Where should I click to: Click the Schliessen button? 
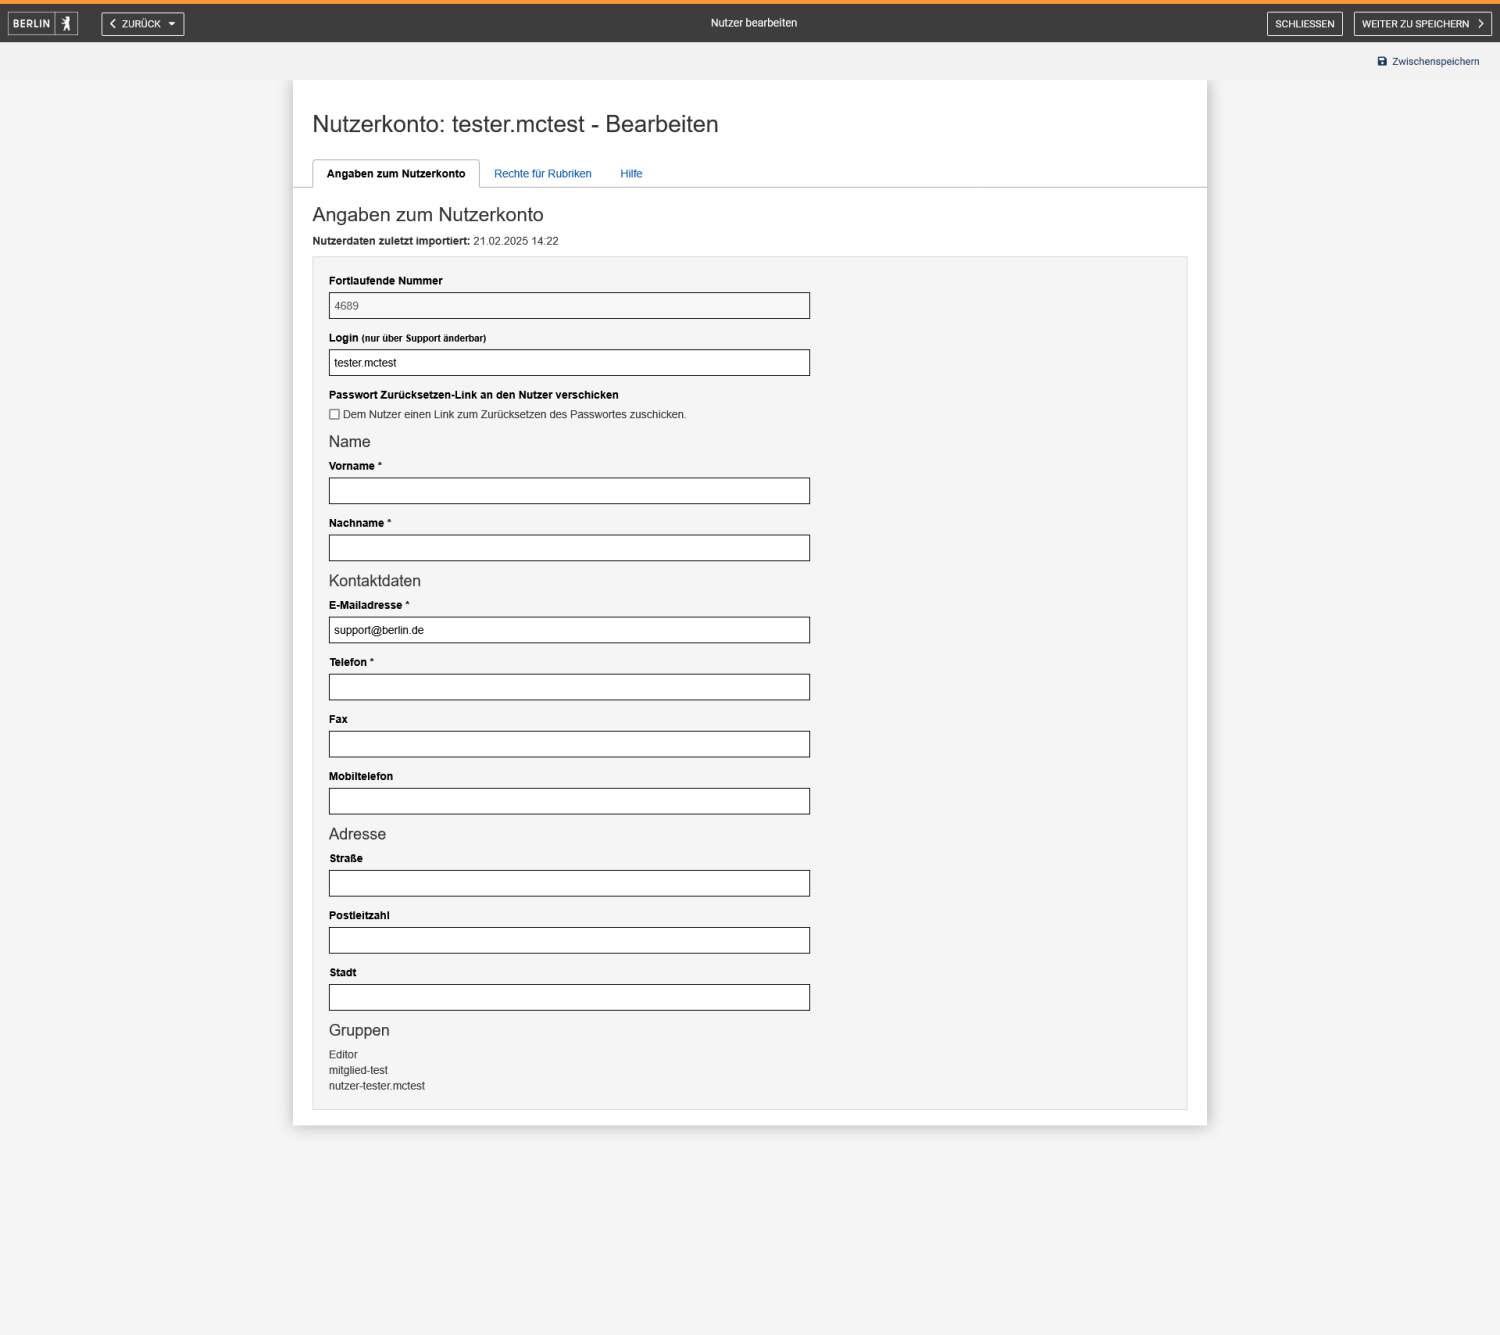pos(1304,24)
